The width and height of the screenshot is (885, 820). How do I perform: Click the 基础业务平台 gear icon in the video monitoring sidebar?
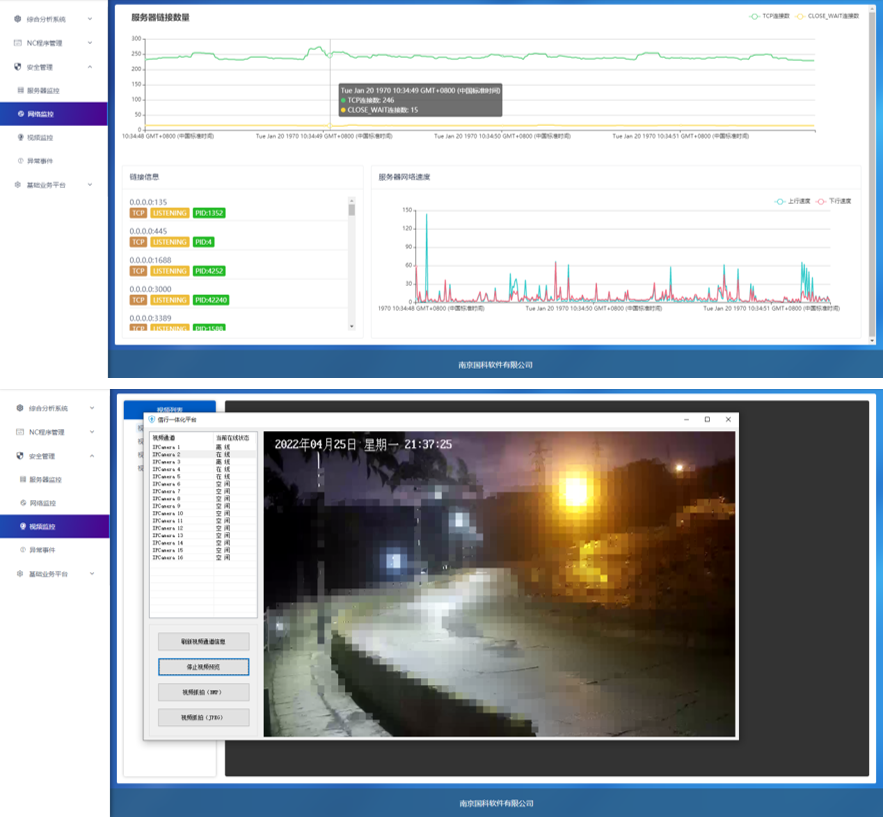coord(18,574)
